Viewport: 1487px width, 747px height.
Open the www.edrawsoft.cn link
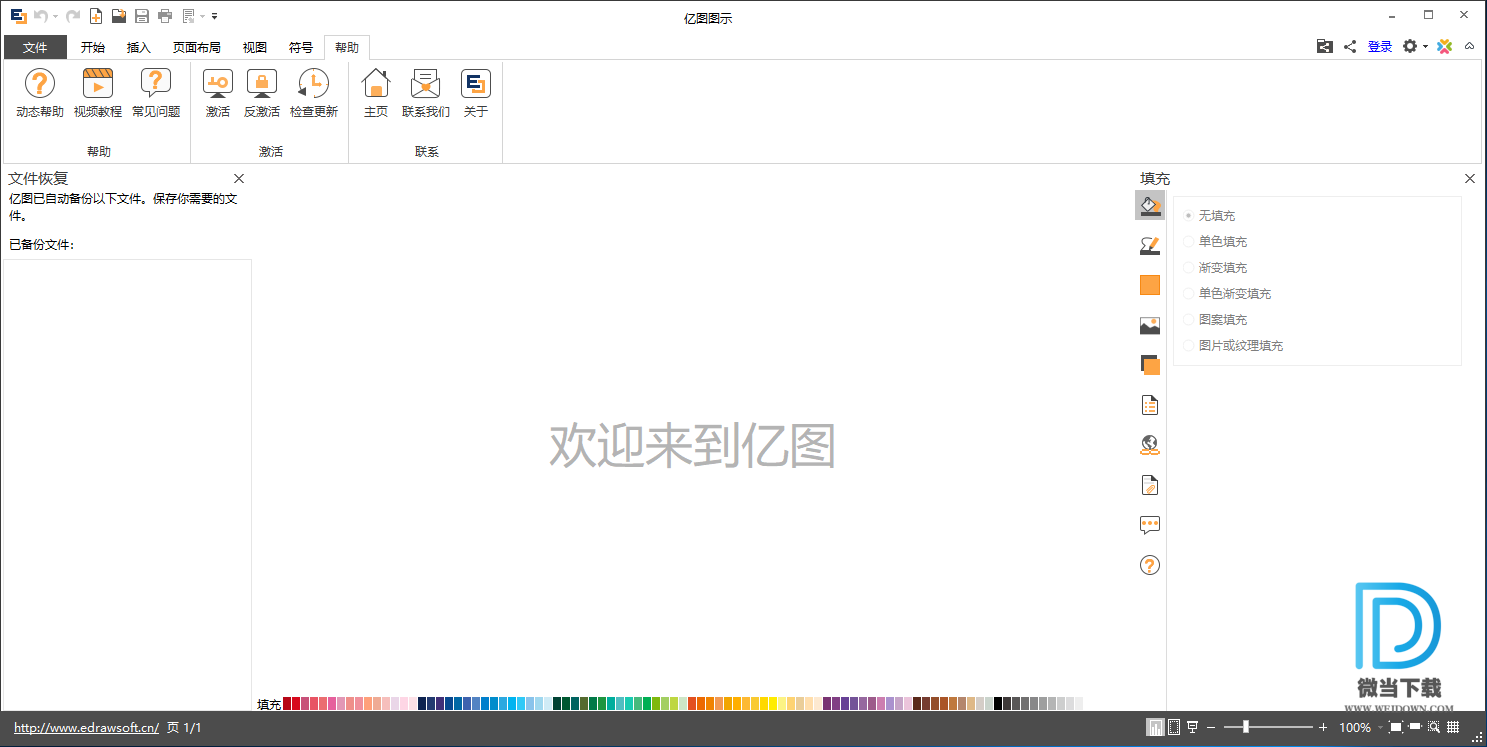tap(86, 728)
